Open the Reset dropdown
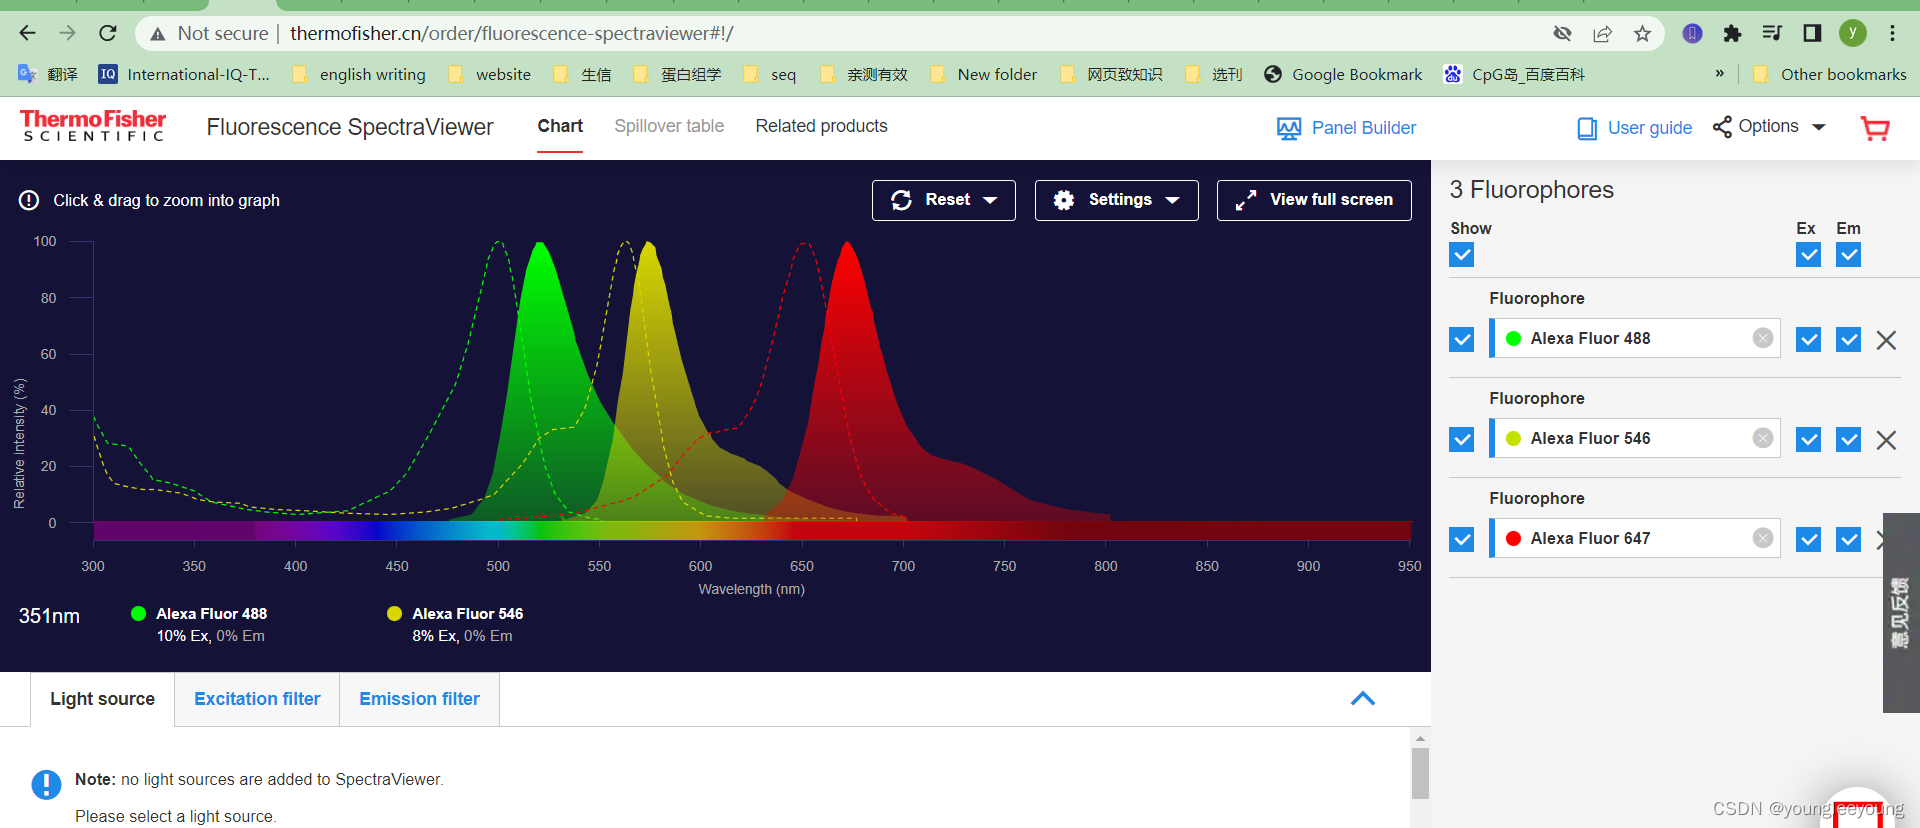 click(x=944, y=200)
